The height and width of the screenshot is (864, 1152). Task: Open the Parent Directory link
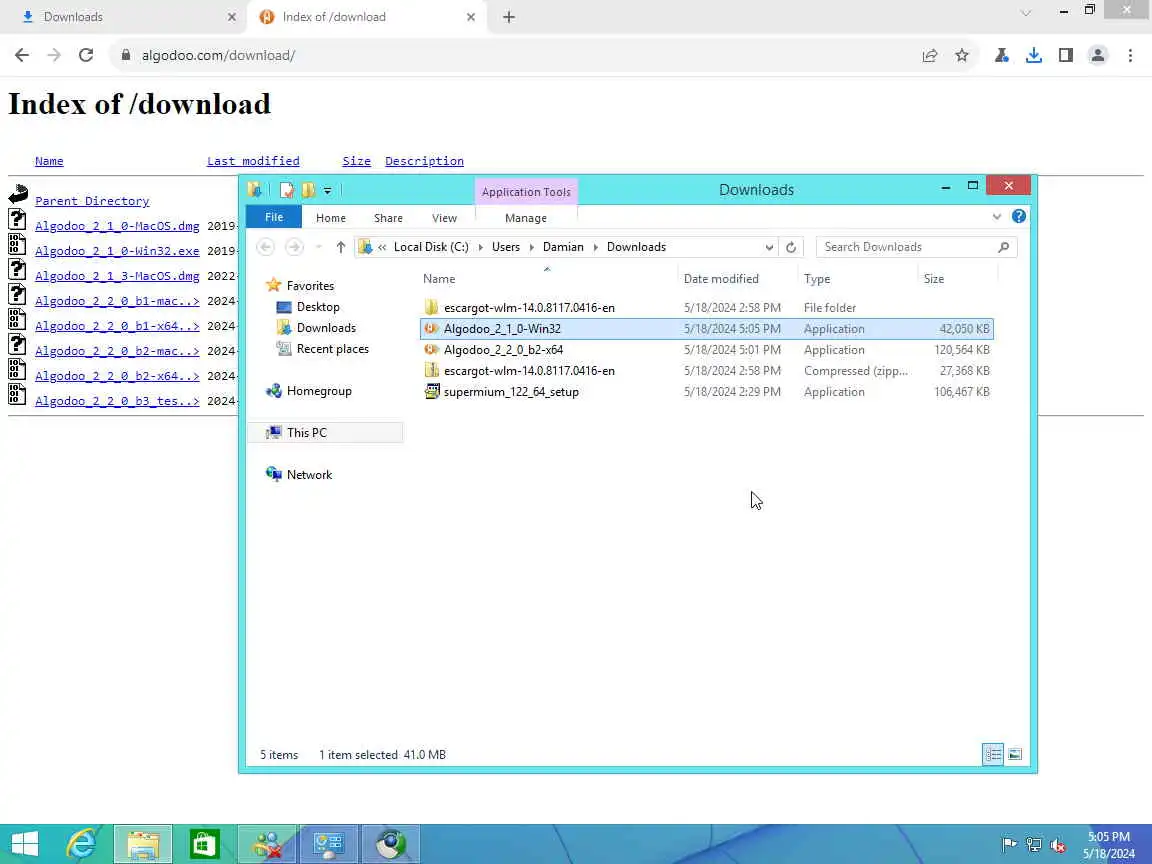[92, 201]
